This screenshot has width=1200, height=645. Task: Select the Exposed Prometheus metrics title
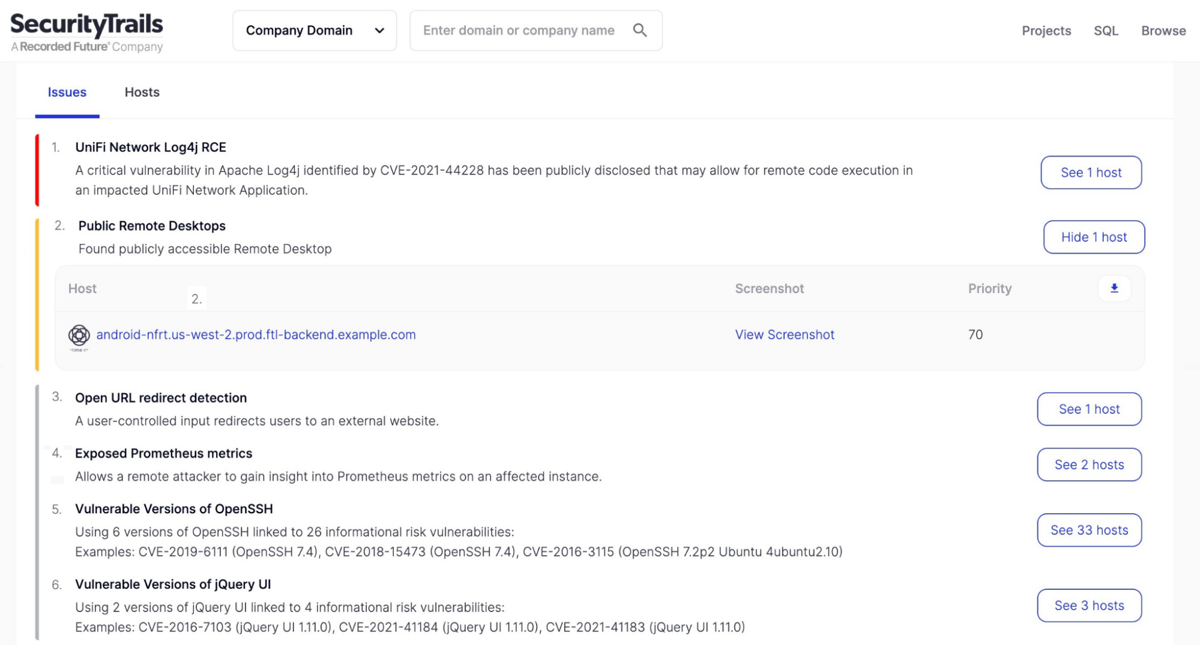(x=164, y=454)
